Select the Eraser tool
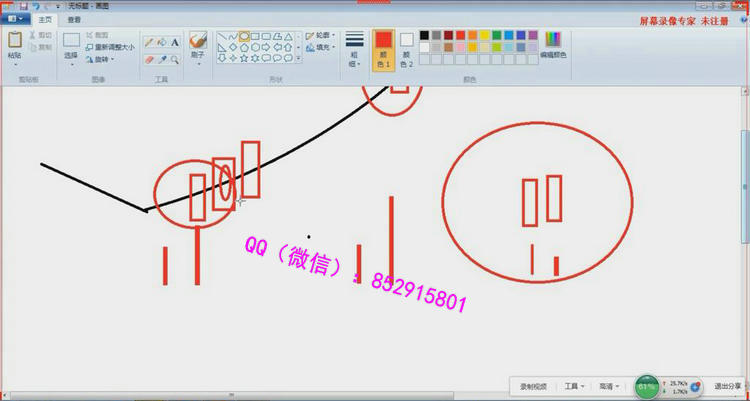The image size is (750, 401). coord(149,59)
